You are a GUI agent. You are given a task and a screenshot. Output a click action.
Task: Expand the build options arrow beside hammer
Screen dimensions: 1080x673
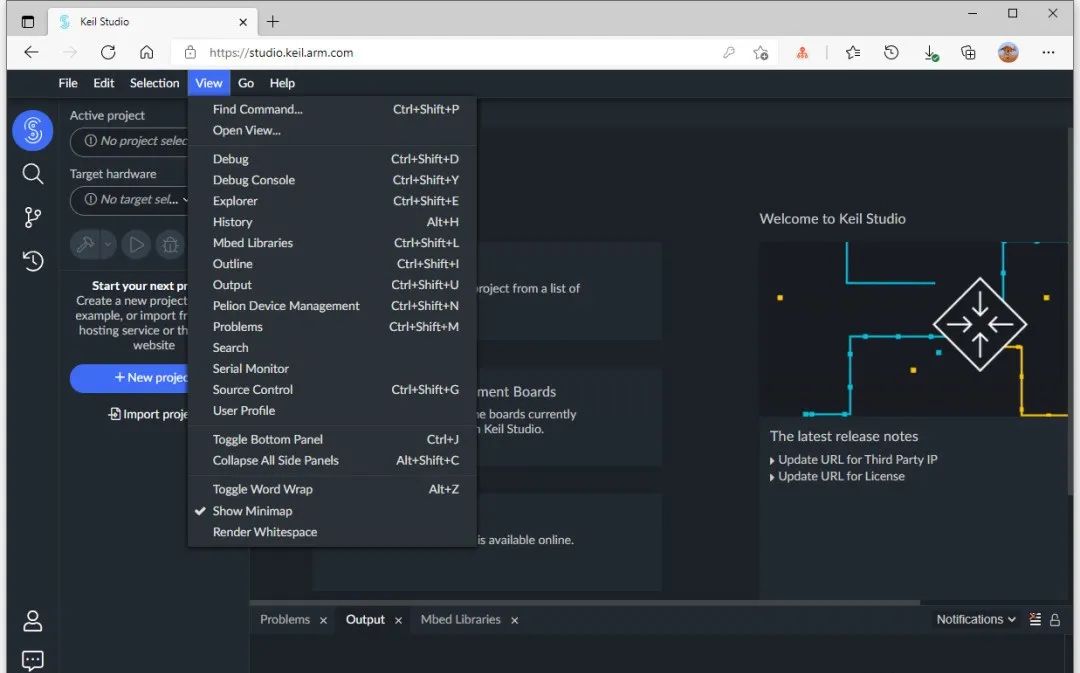(108, 245)
